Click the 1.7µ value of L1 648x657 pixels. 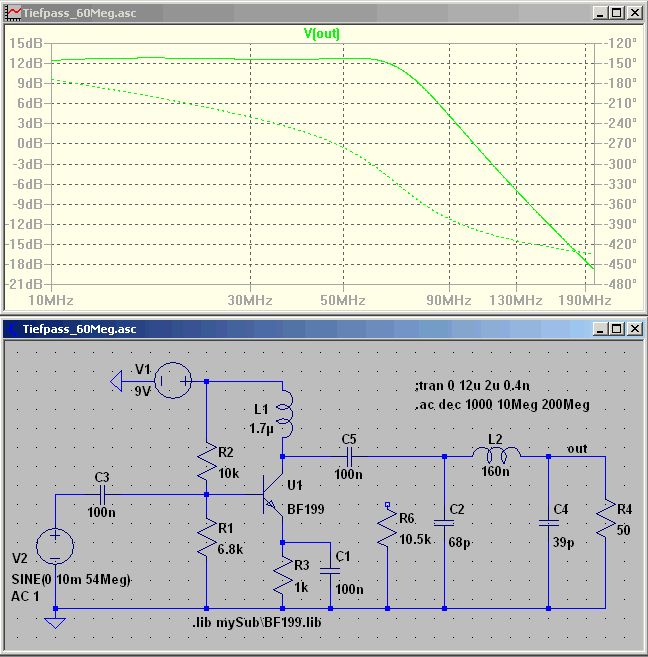coord(261,429)
